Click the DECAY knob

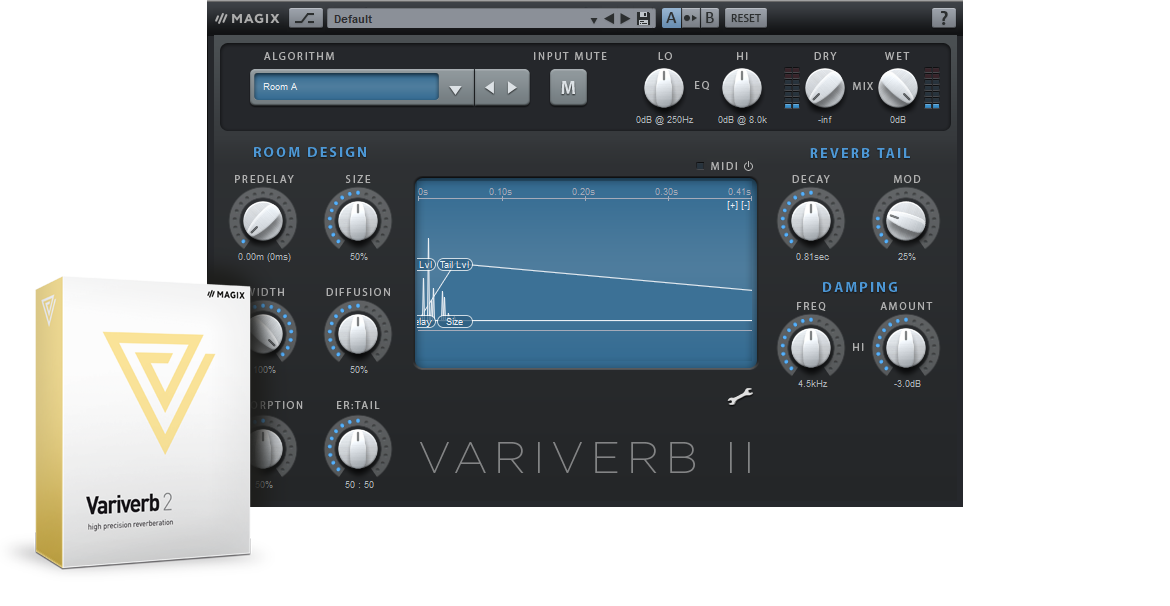(x=810, y=220)
